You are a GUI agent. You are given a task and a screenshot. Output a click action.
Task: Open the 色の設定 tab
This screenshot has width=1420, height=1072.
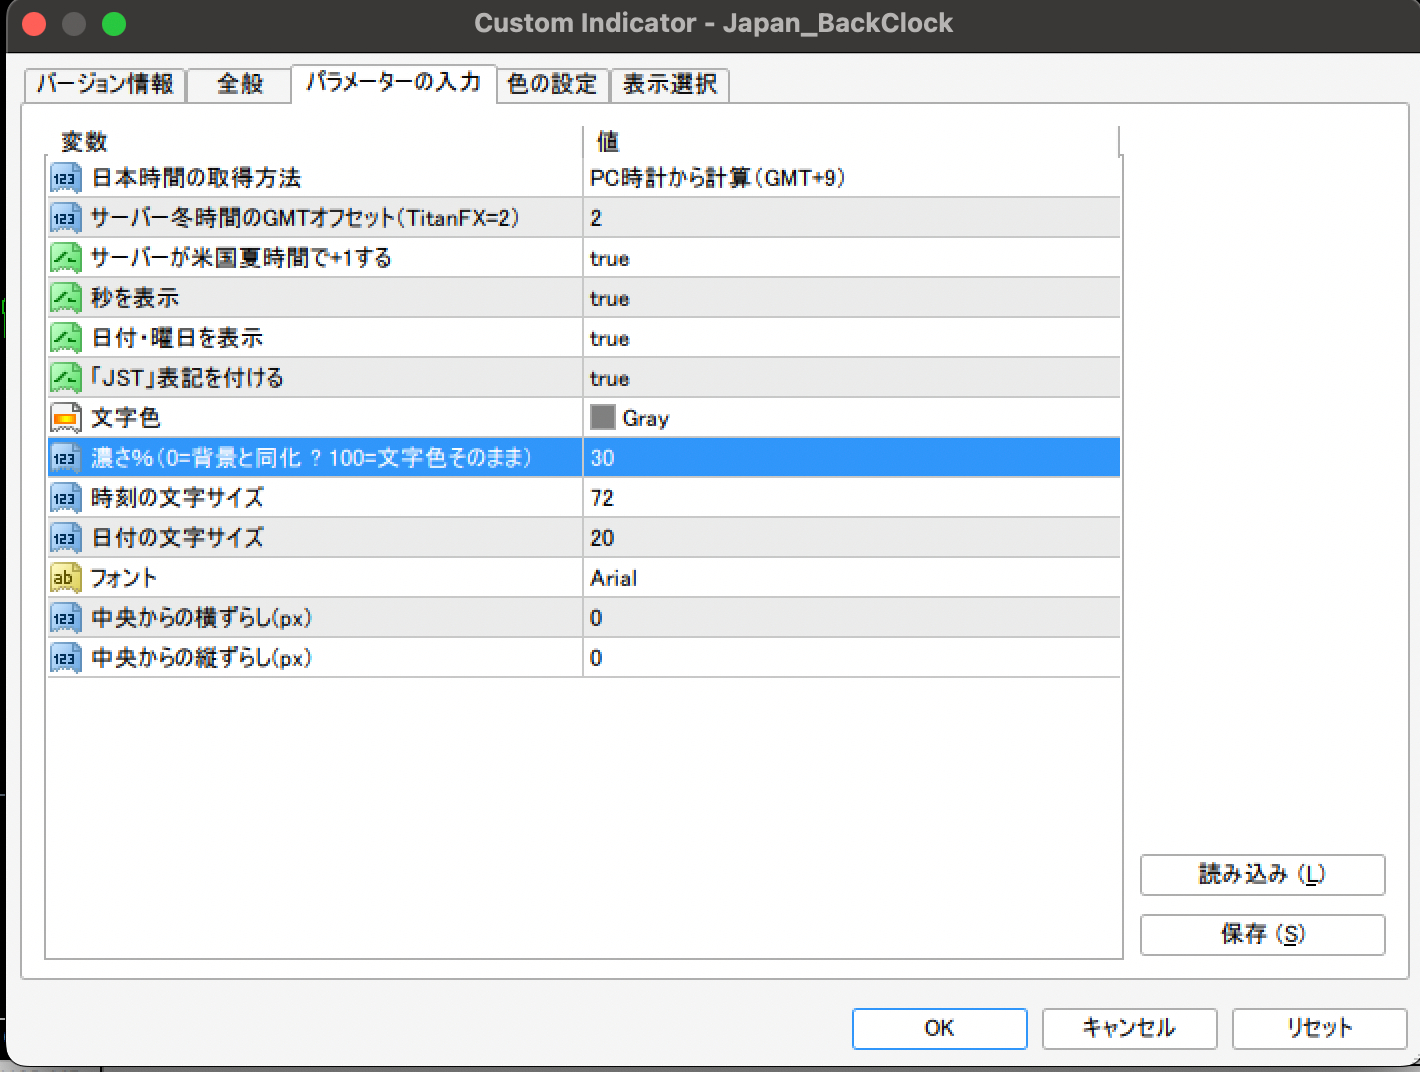(x=552, y=84)
